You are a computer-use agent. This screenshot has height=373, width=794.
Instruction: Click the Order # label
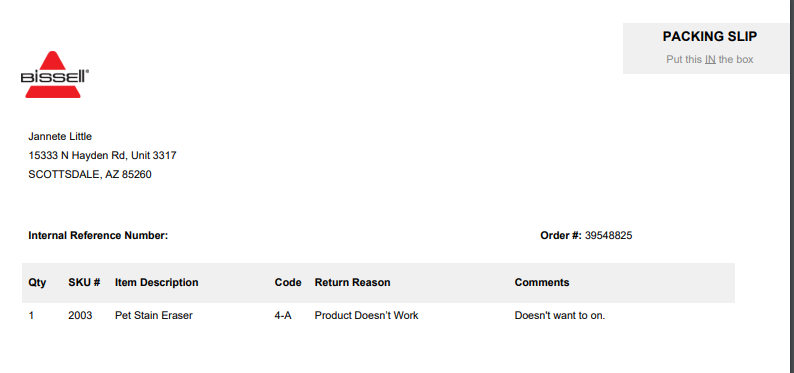coord(561,235)
